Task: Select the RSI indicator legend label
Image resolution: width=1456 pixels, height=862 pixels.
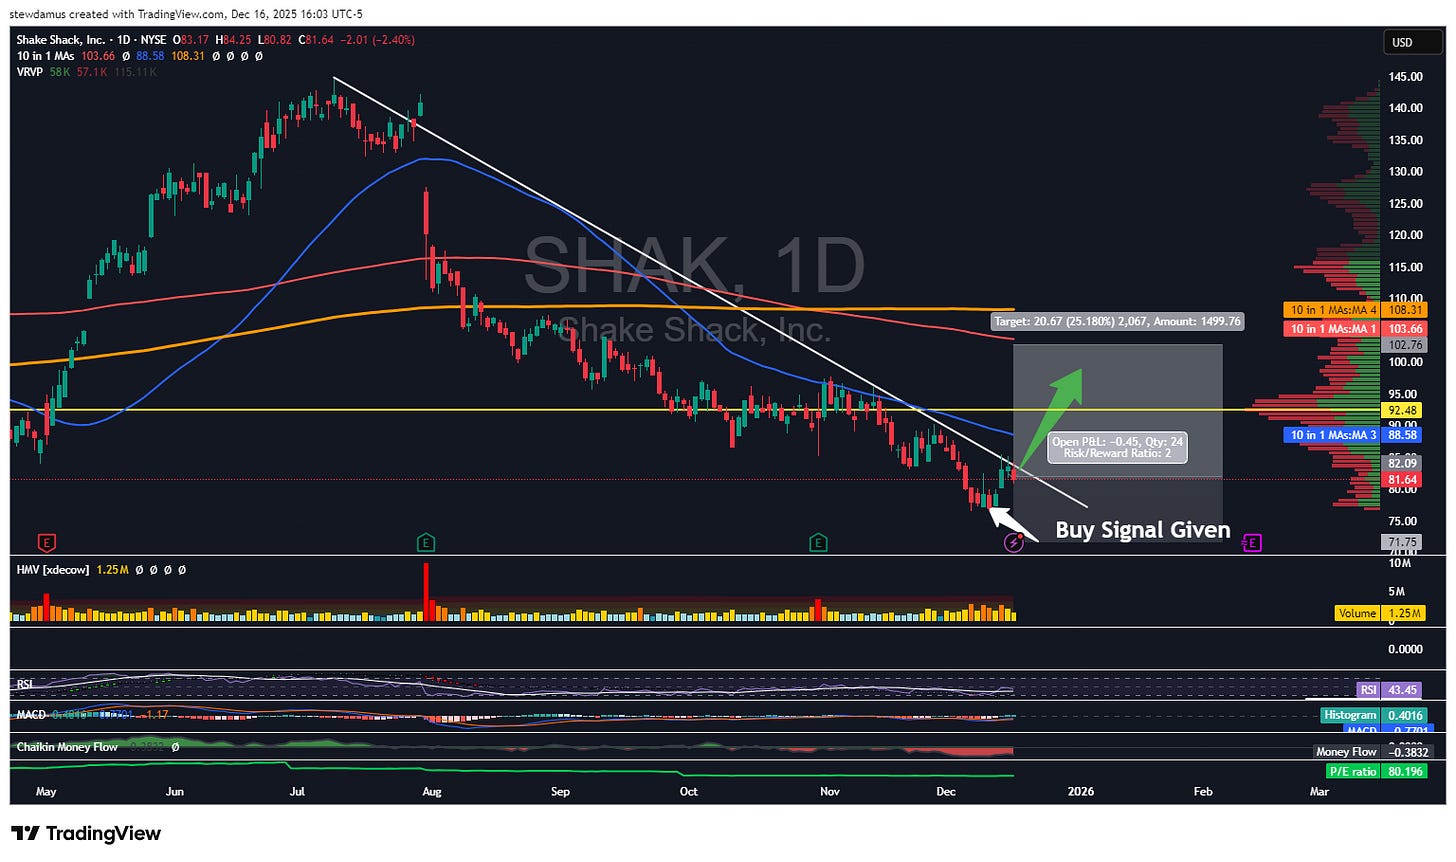Action: point(25,685)
